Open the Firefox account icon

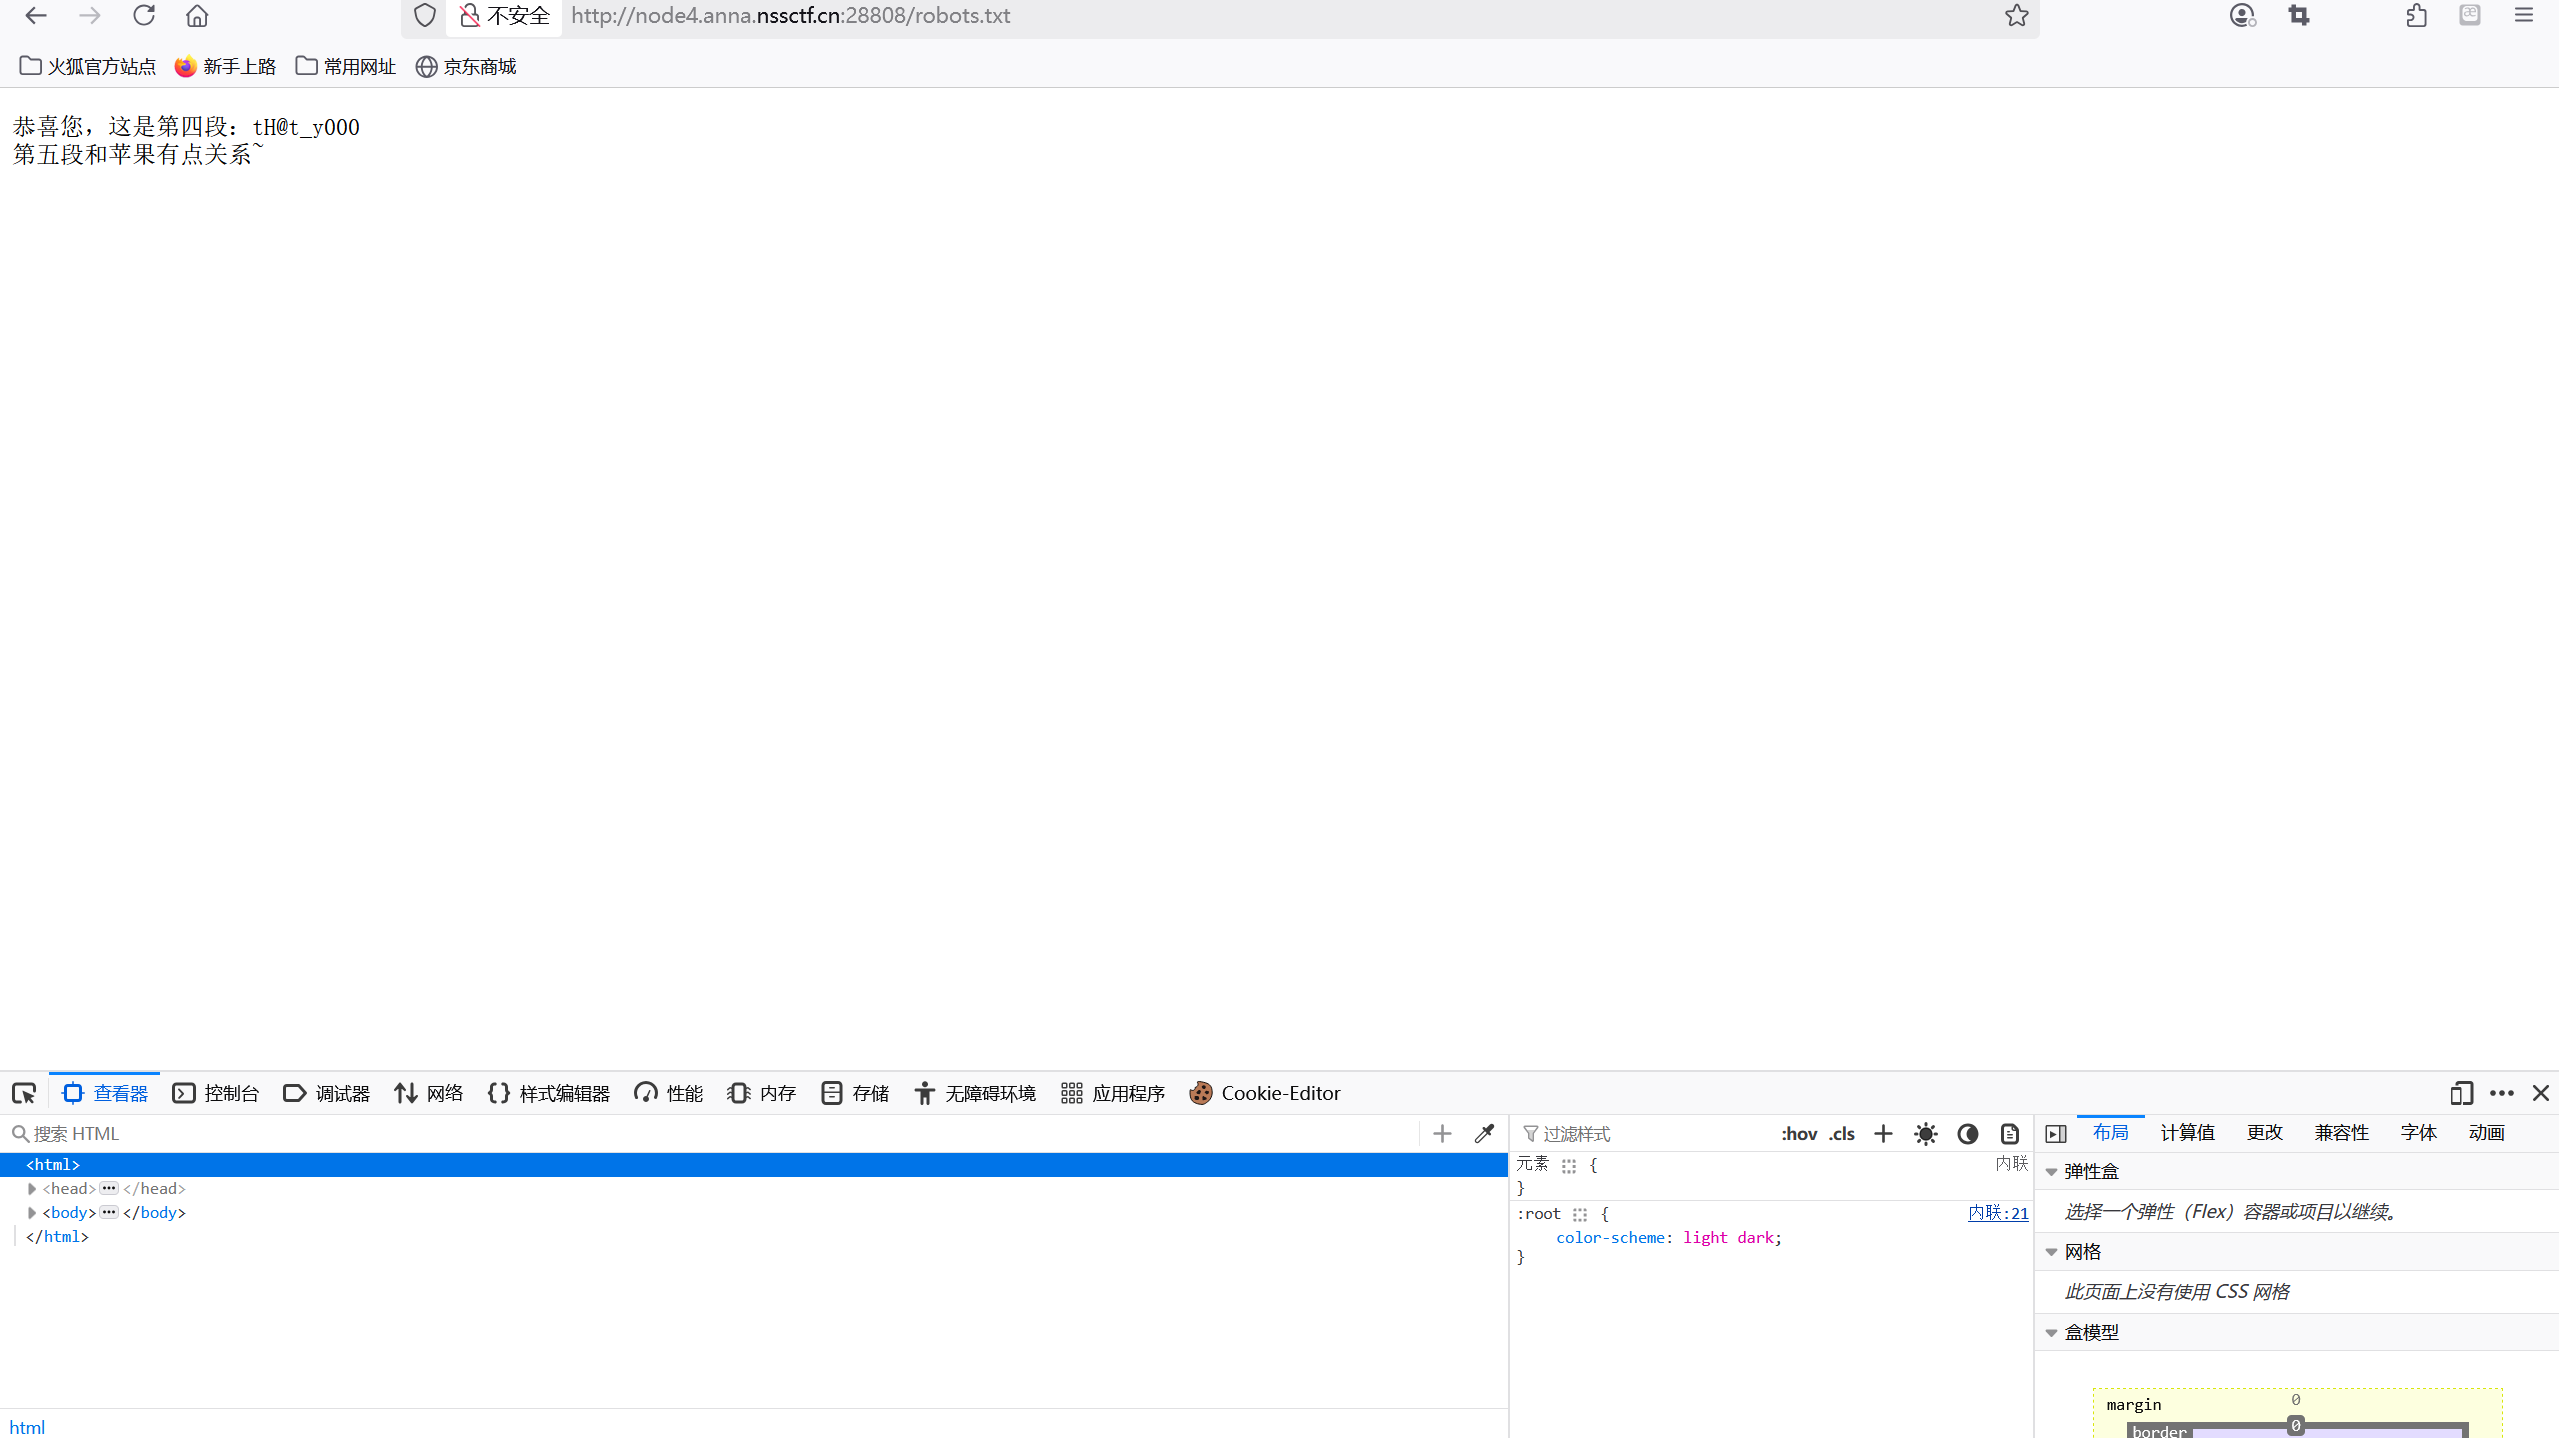pyautogui.click(x=2242, y=16)
